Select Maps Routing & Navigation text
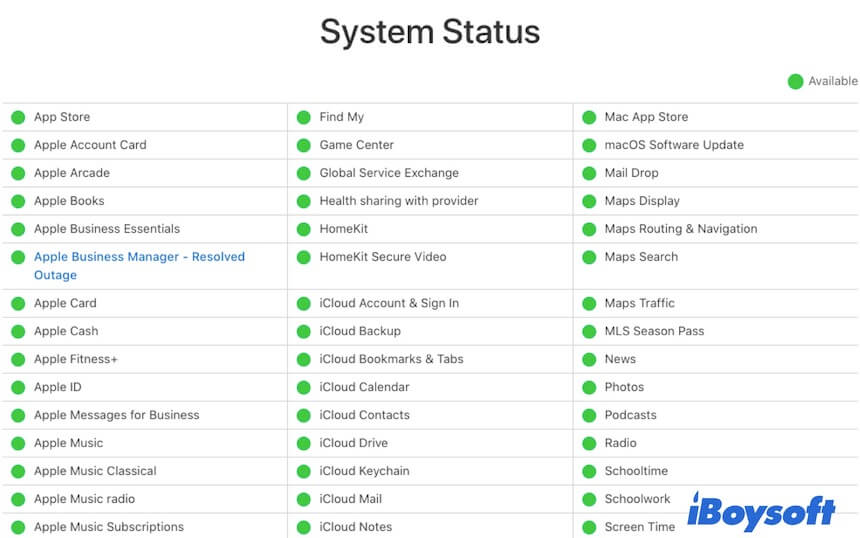The height and width of the screenshot is (538, 860). coord(681,229)
